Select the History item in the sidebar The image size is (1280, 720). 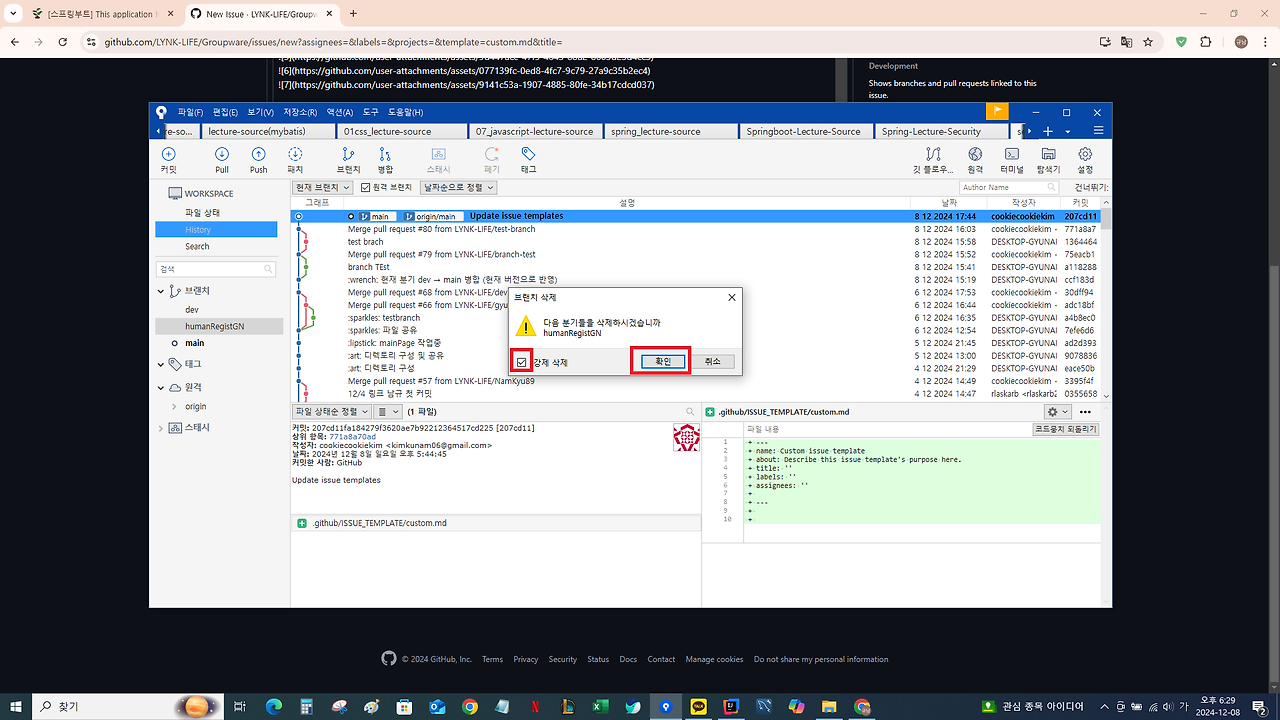click(x=216, y=230)
